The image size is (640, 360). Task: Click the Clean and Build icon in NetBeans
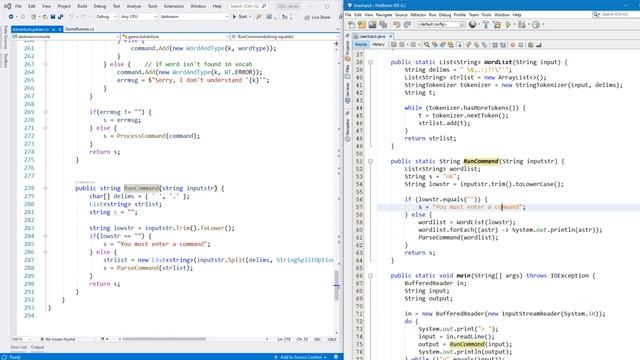(497, 24)
